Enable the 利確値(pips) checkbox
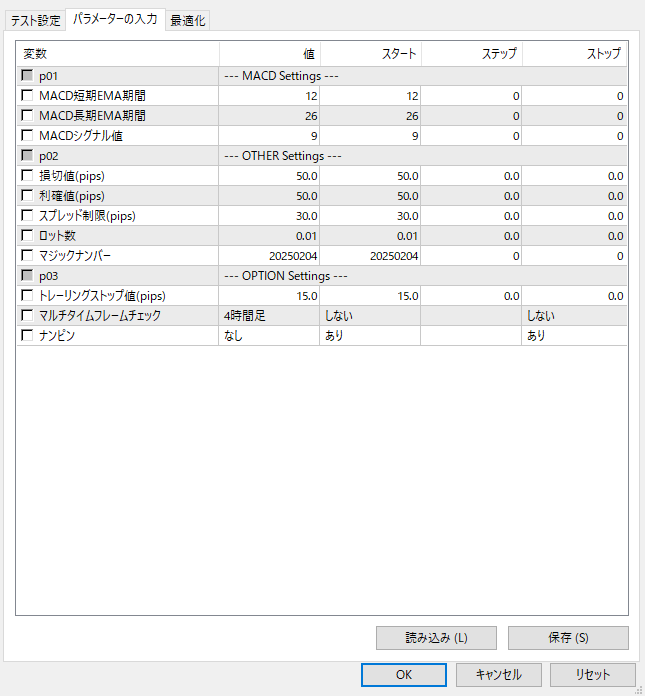Screen dimensions: 645x696 27,196
